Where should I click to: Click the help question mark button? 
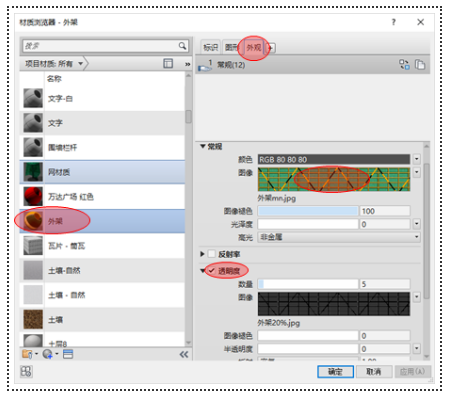394,22
